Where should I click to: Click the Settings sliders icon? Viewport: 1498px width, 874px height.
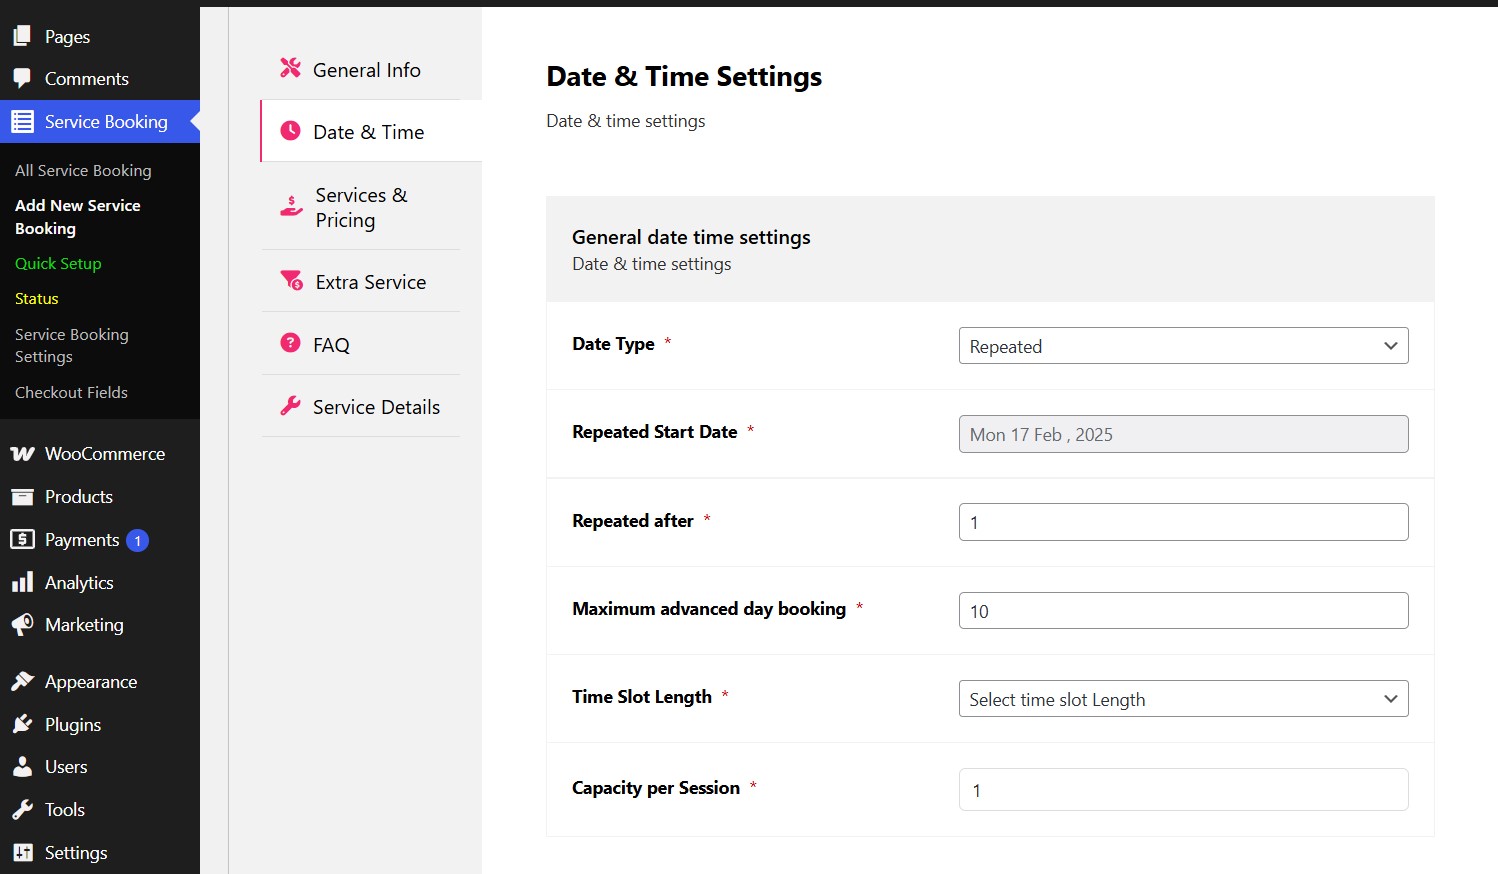point(22,852)
